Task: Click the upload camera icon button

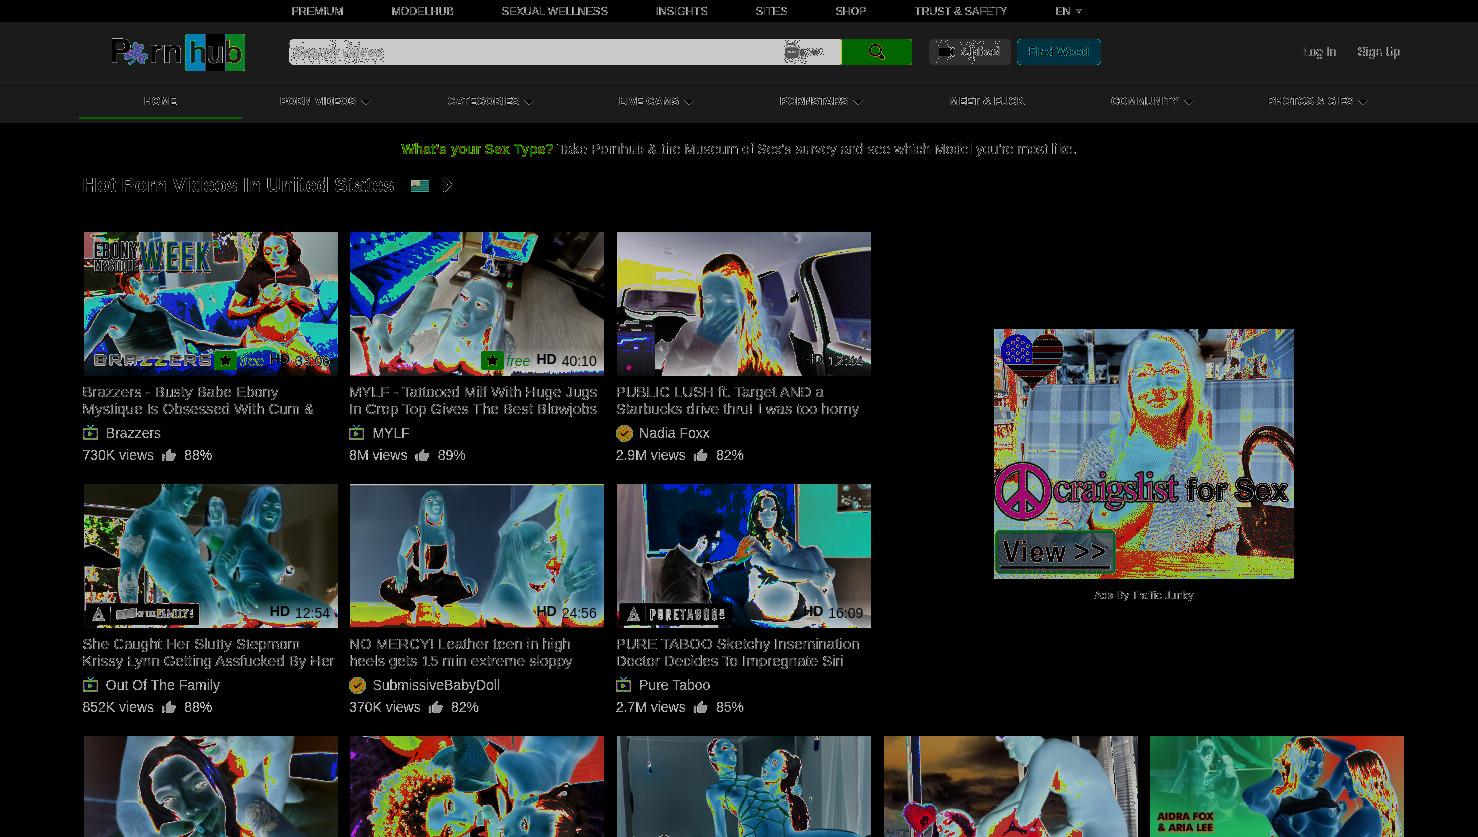Action: point(969,52)
